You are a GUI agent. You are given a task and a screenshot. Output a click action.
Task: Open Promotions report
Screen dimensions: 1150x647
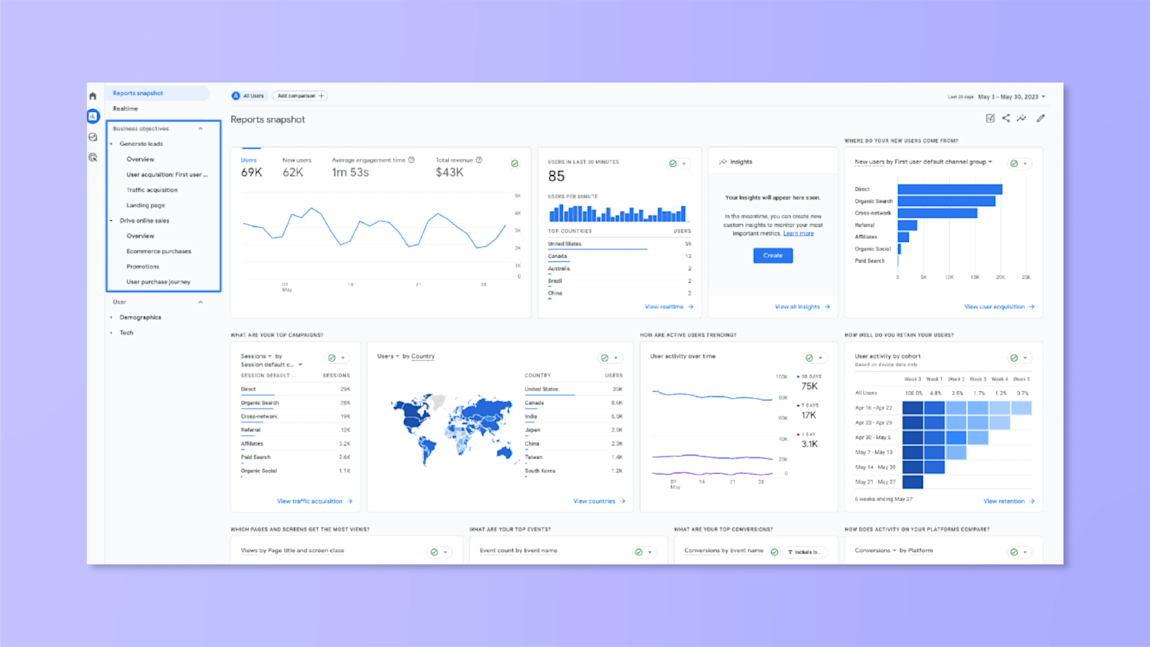[x=142, y=267]
